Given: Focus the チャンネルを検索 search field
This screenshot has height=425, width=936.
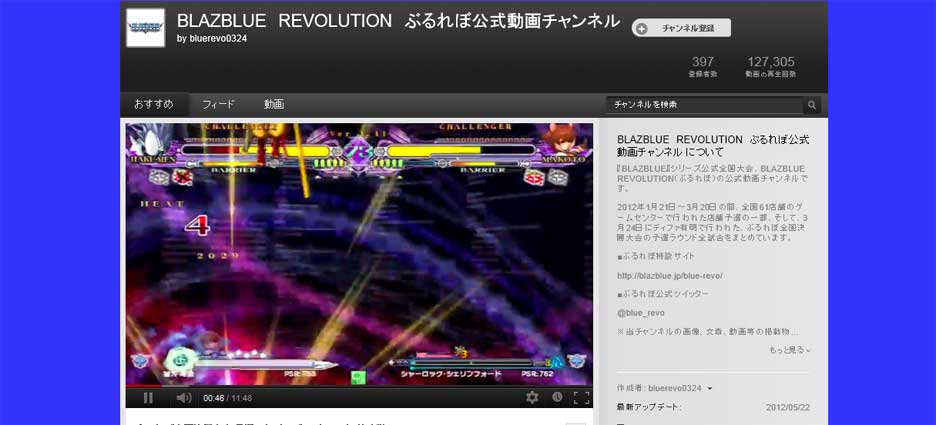Looking at the screenshot, I should click(x=705, y=105).
